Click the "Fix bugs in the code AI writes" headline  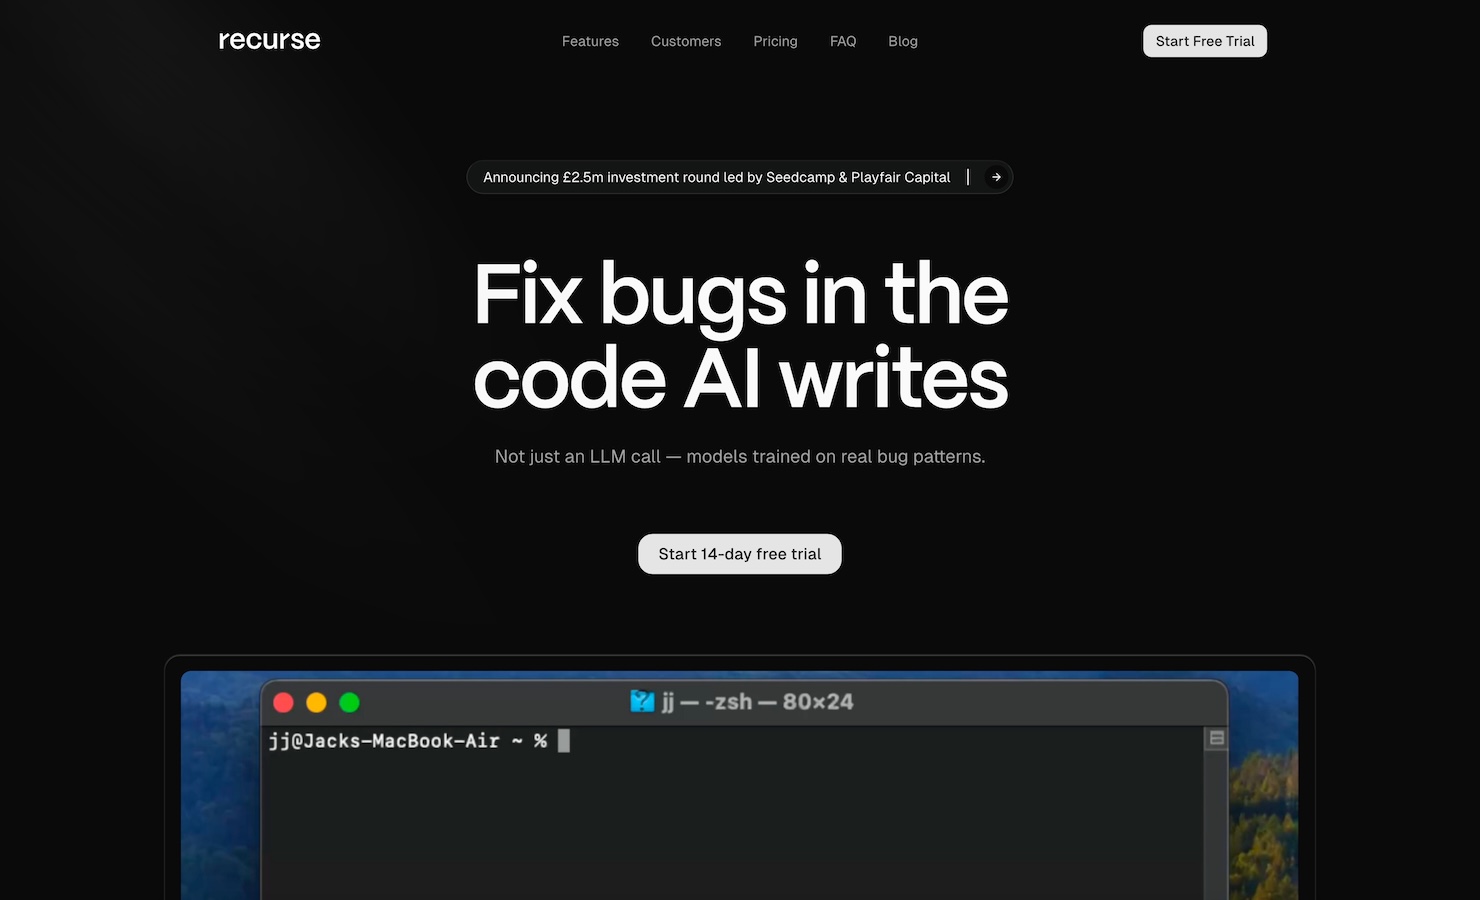point(740,336)
